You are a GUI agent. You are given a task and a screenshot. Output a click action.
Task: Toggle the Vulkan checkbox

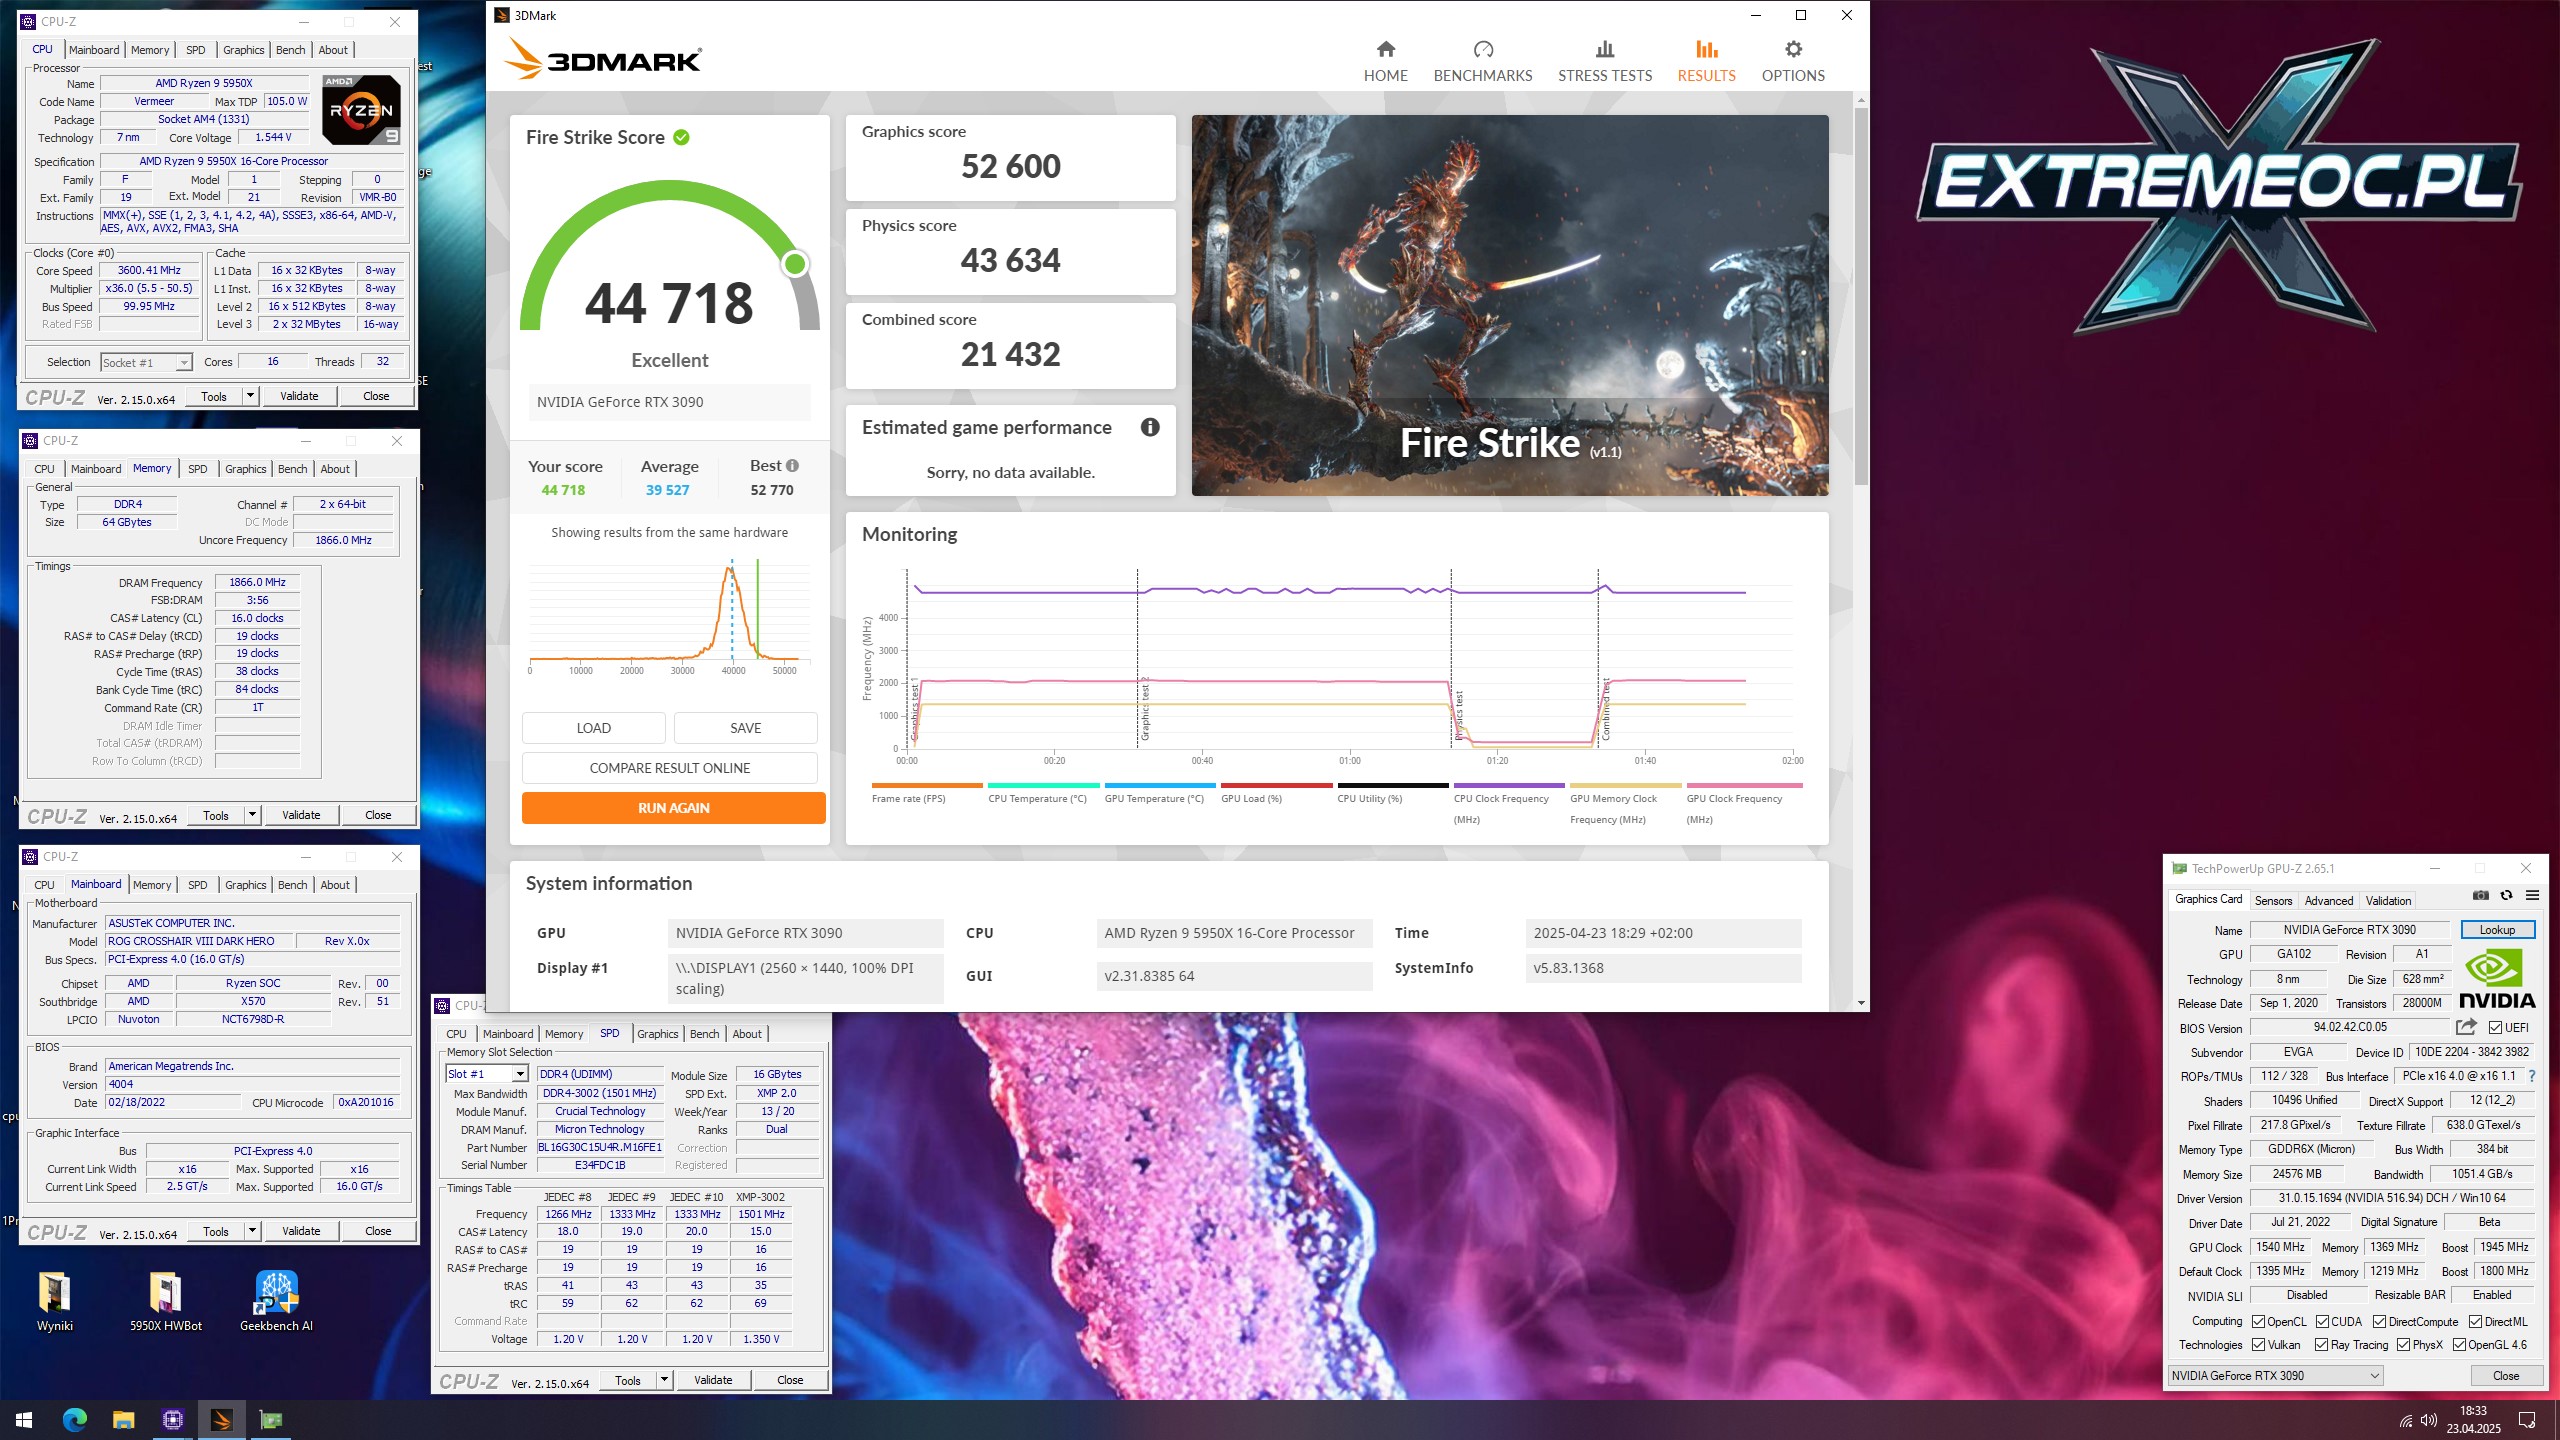click(x=2258, y=1344)
